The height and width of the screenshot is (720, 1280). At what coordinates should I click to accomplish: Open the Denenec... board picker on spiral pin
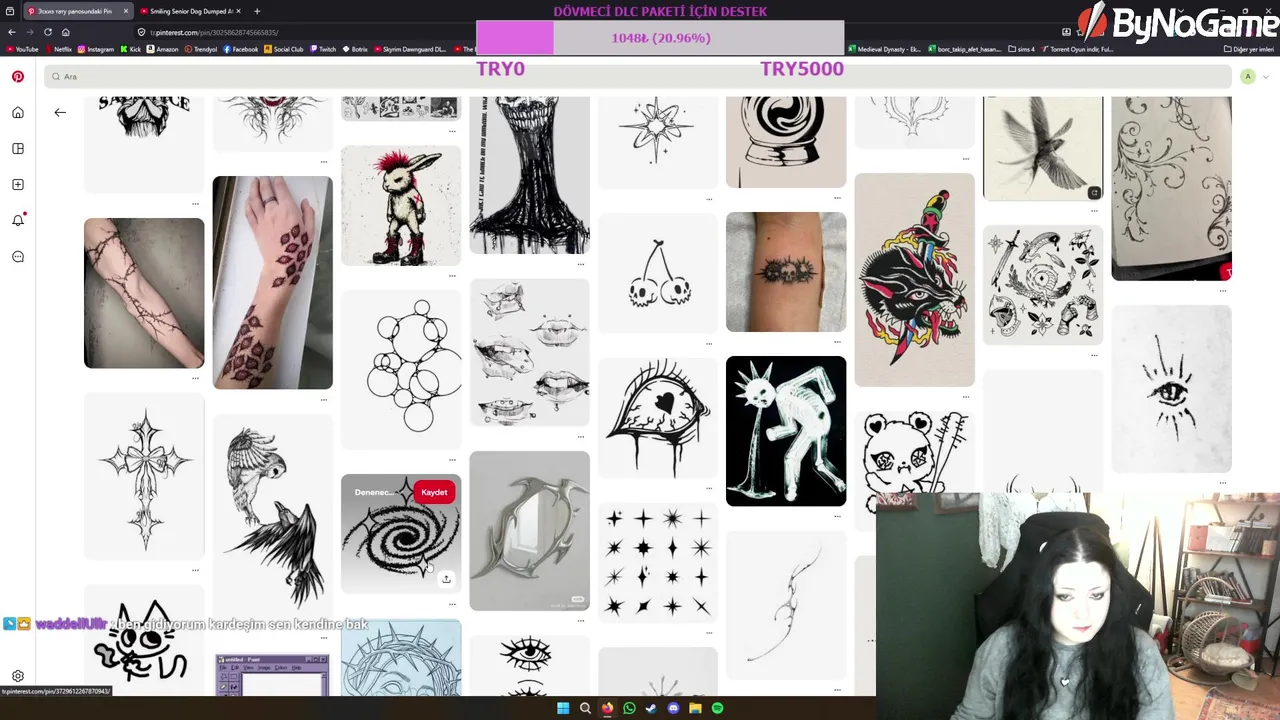pos(376,492)
